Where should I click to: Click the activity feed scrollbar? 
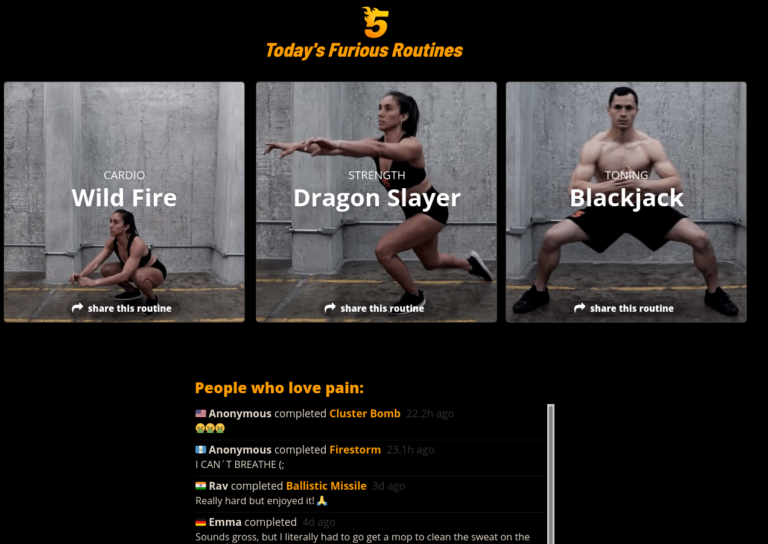[551, 474]
